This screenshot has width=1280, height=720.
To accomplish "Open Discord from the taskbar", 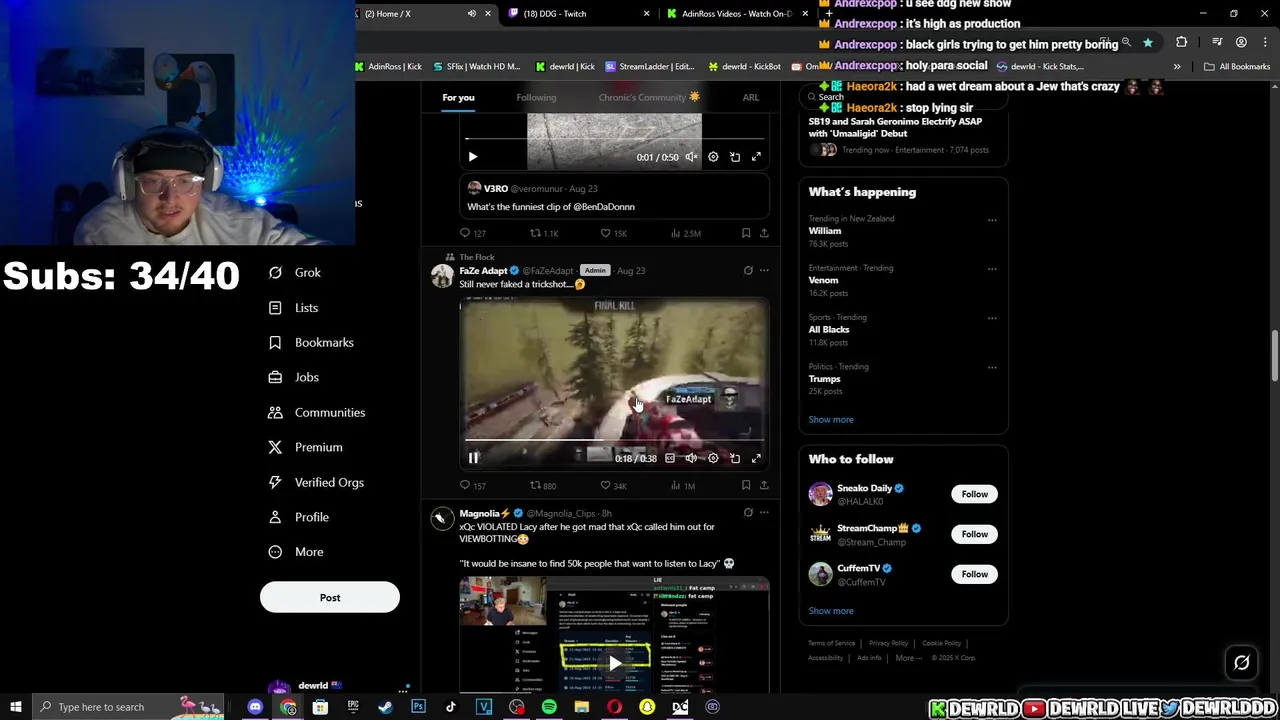I will click(255, 707).
